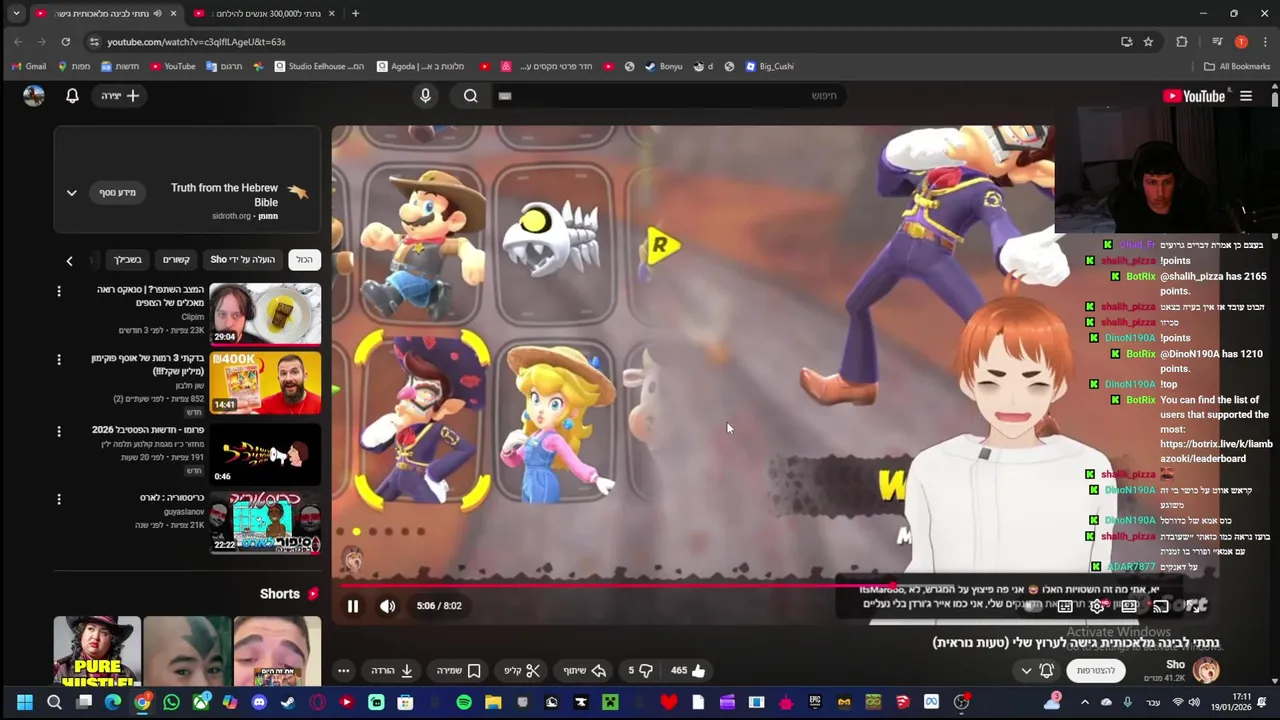Open the Studio Eelhouse bookmark

click(x=318, y=66)
